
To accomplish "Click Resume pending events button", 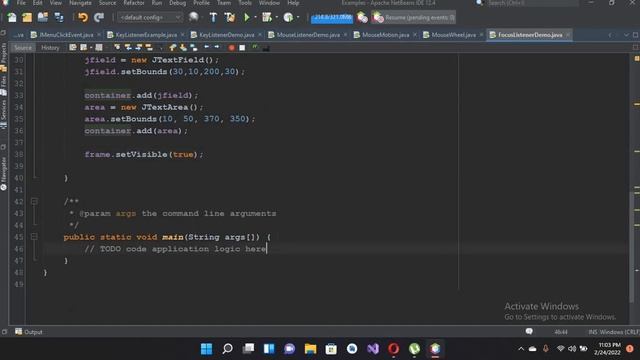I will point(414,18).
